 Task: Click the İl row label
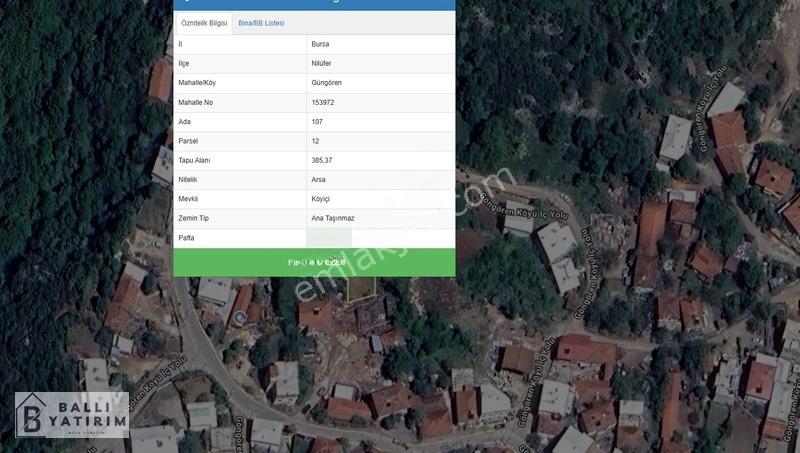point(180,44)
